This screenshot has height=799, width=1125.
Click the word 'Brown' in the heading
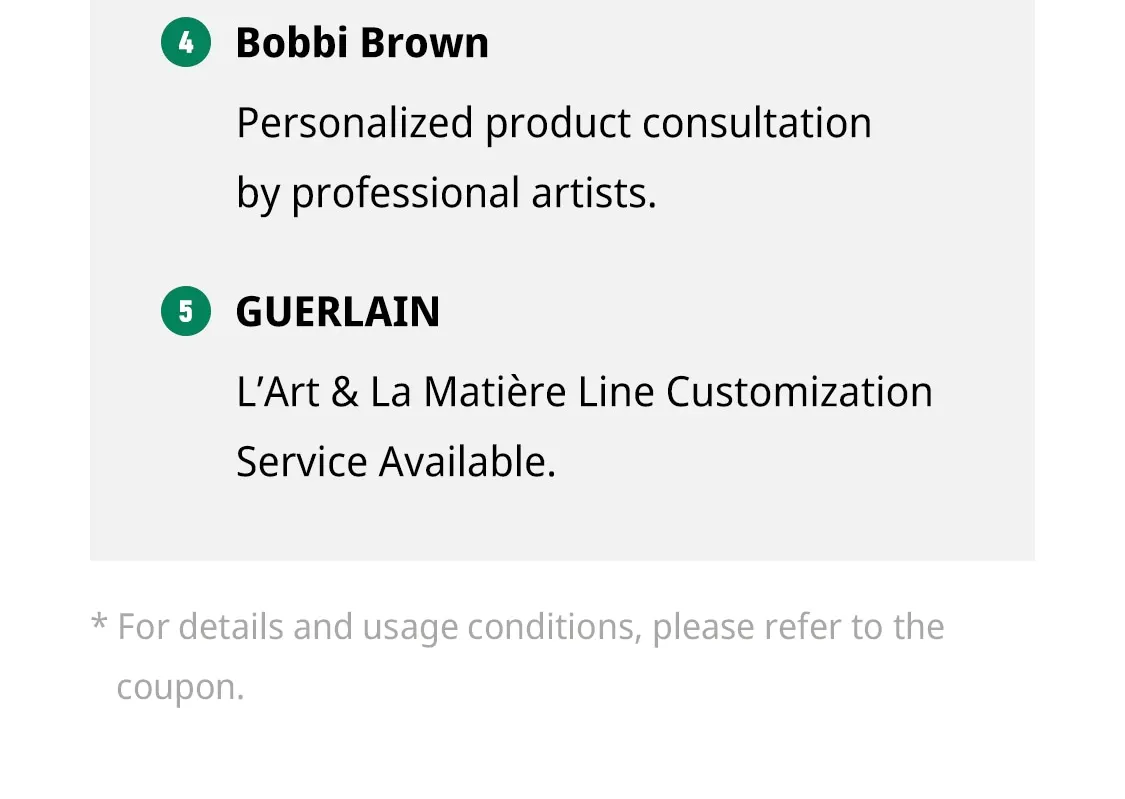pyautogui.click(x=424, y=42)
